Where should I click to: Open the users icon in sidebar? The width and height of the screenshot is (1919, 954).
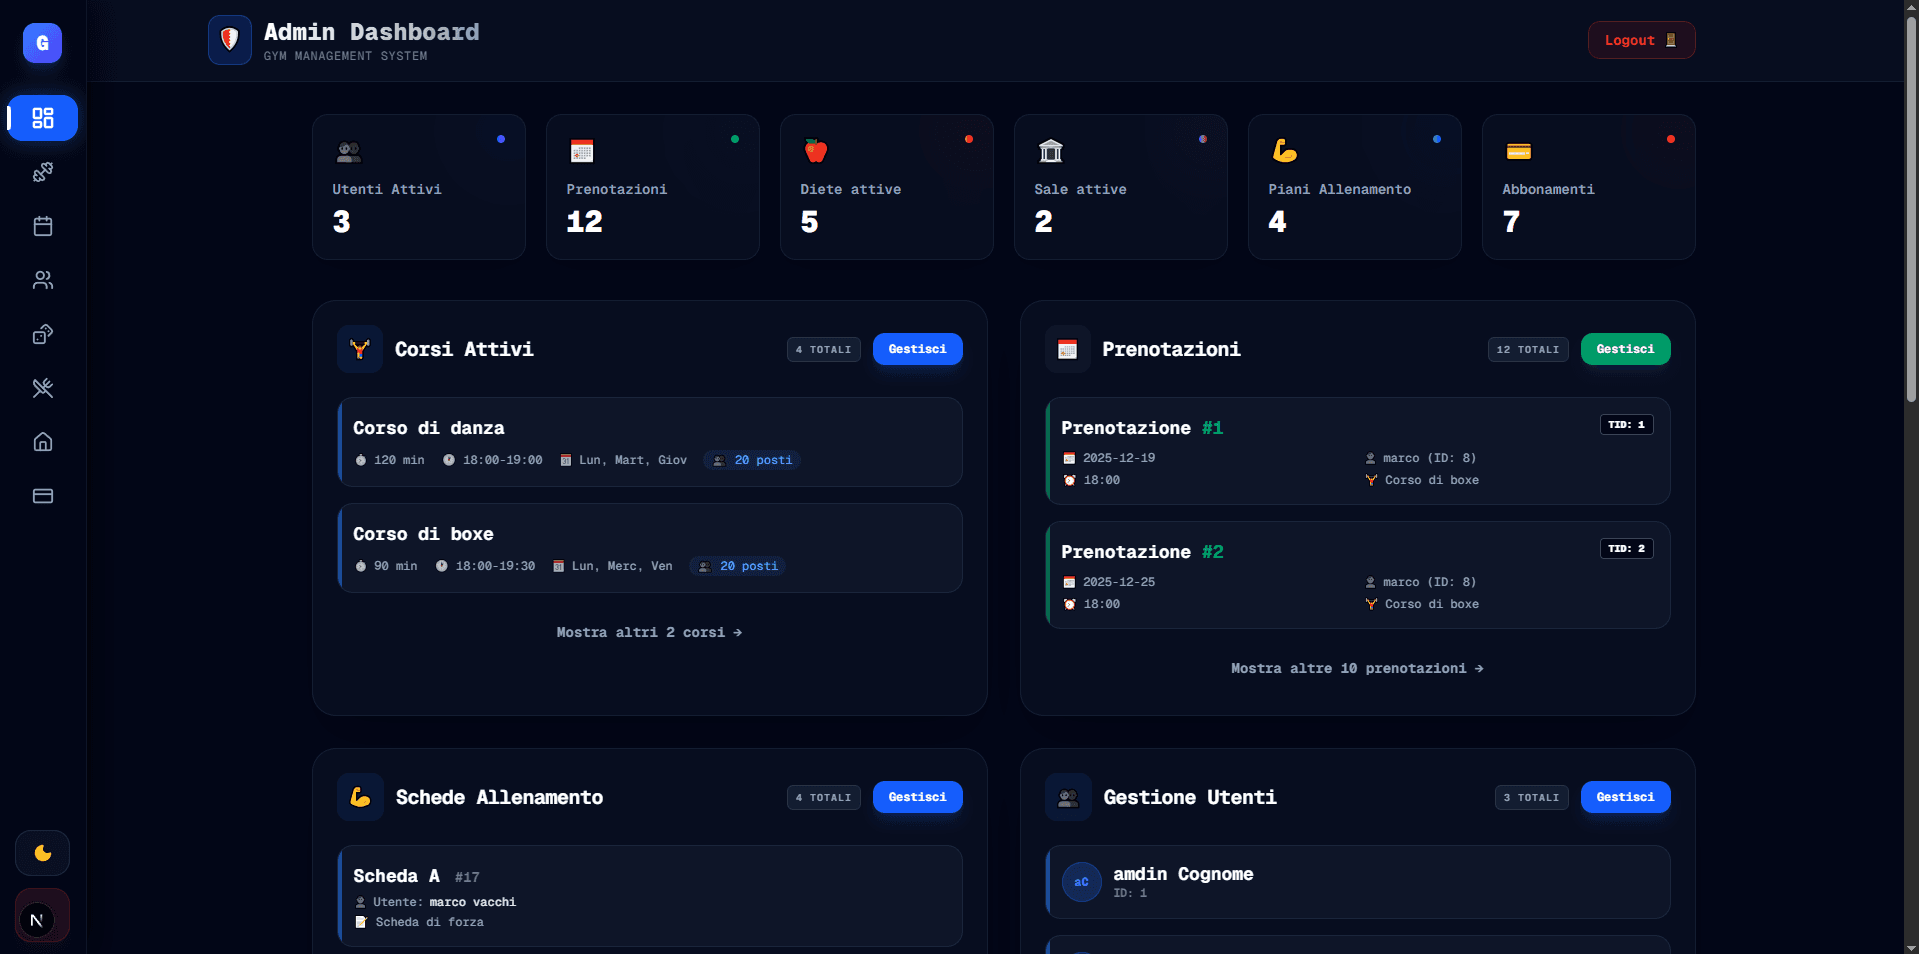(42, 280)
